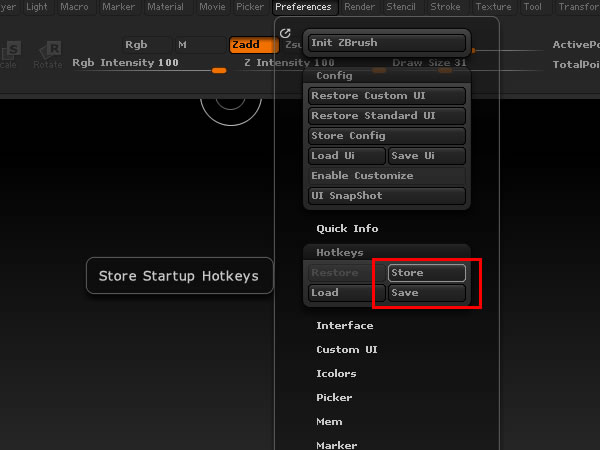Image resolution: width=600 pixels, height=450 pixels.
Task: Expand the Interface section
Action: 345,326
